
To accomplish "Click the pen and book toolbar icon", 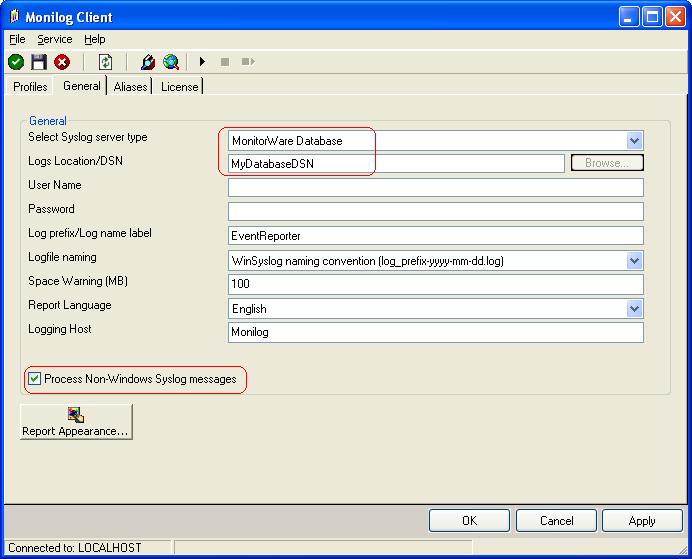I will tap(148, 62).
